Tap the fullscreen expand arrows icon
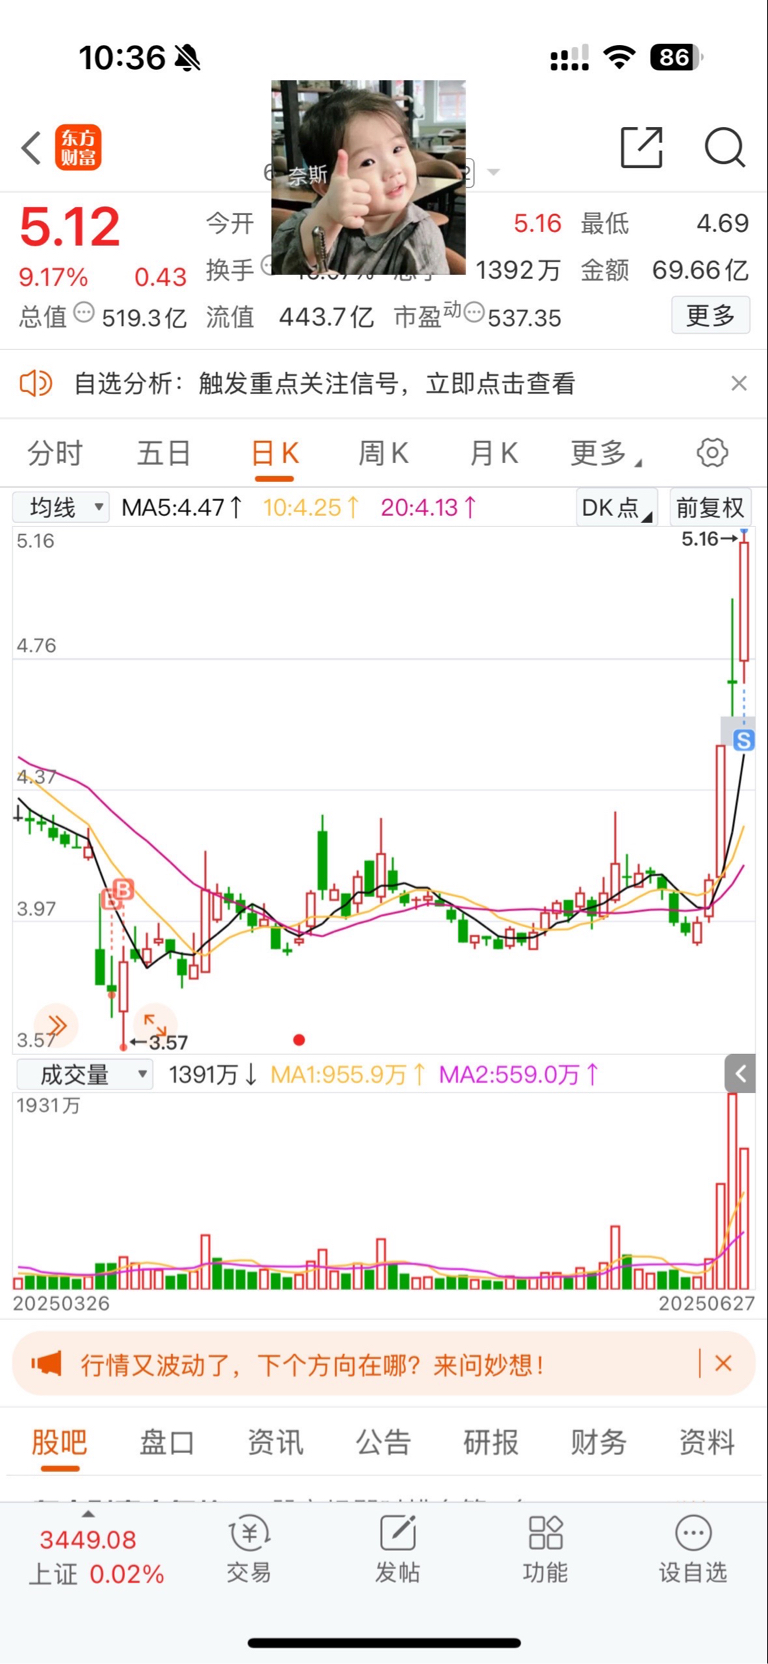 click(155, 1025)
